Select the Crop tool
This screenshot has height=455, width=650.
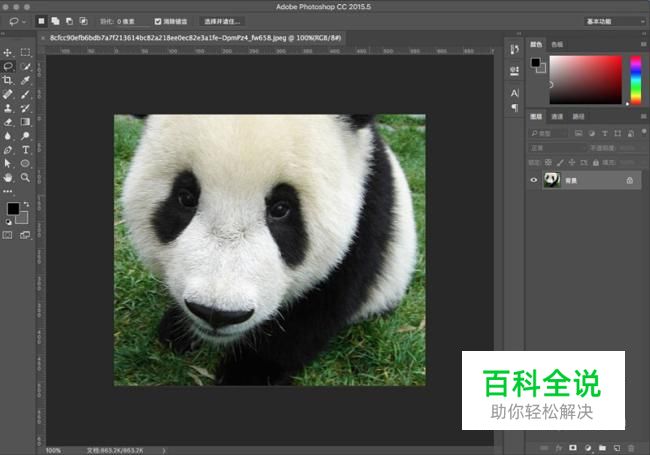click(x=8, y=80)
